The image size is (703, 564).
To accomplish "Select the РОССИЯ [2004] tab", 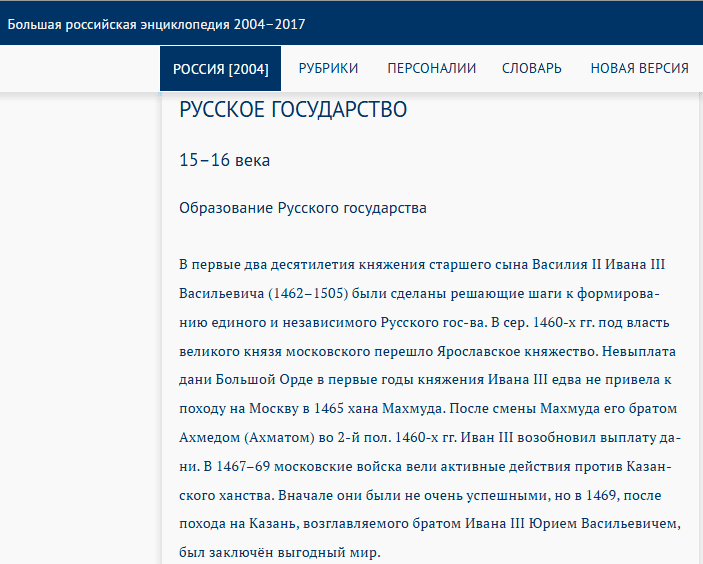I will tap(221, 68).
